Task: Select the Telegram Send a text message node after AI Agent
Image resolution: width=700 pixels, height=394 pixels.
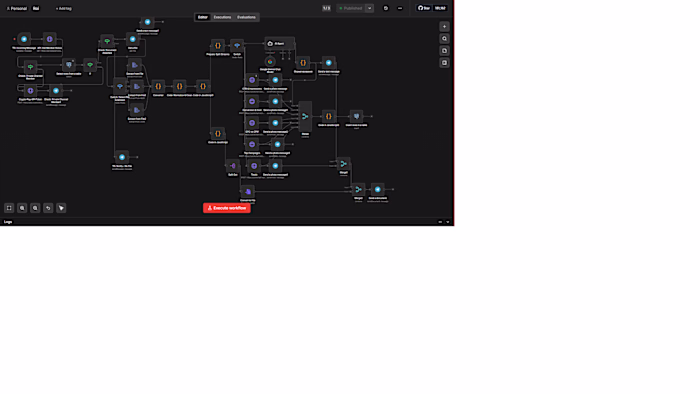Action: pos(329,63)
